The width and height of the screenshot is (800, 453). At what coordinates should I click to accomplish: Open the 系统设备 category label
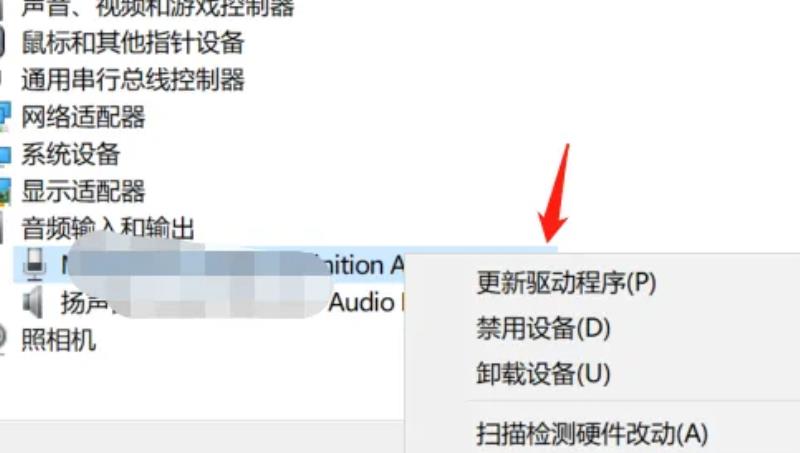(x=71, y=154)
